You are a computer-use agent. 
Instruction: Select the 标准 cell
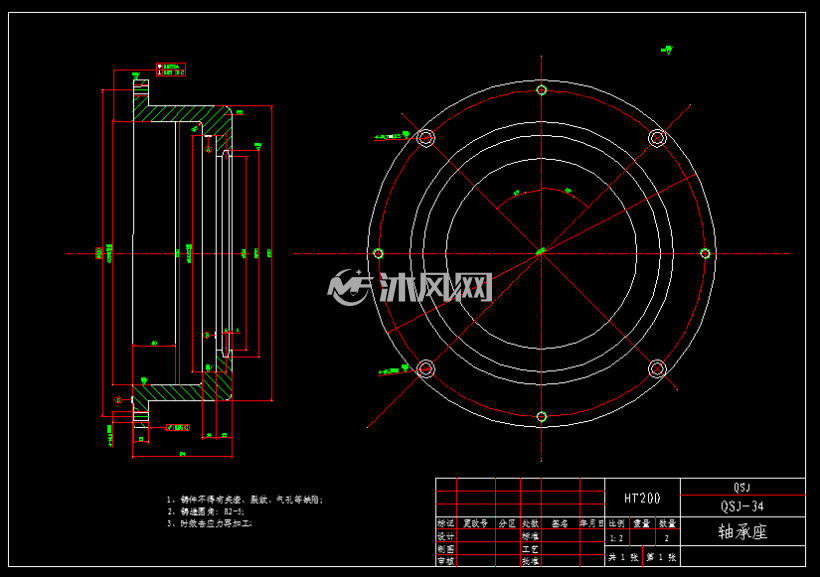[530, 536]
